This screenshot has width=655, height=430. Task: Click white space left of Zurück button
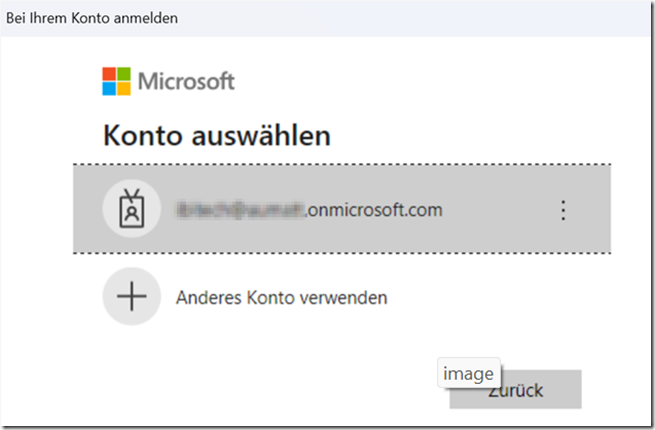(300, 388)
